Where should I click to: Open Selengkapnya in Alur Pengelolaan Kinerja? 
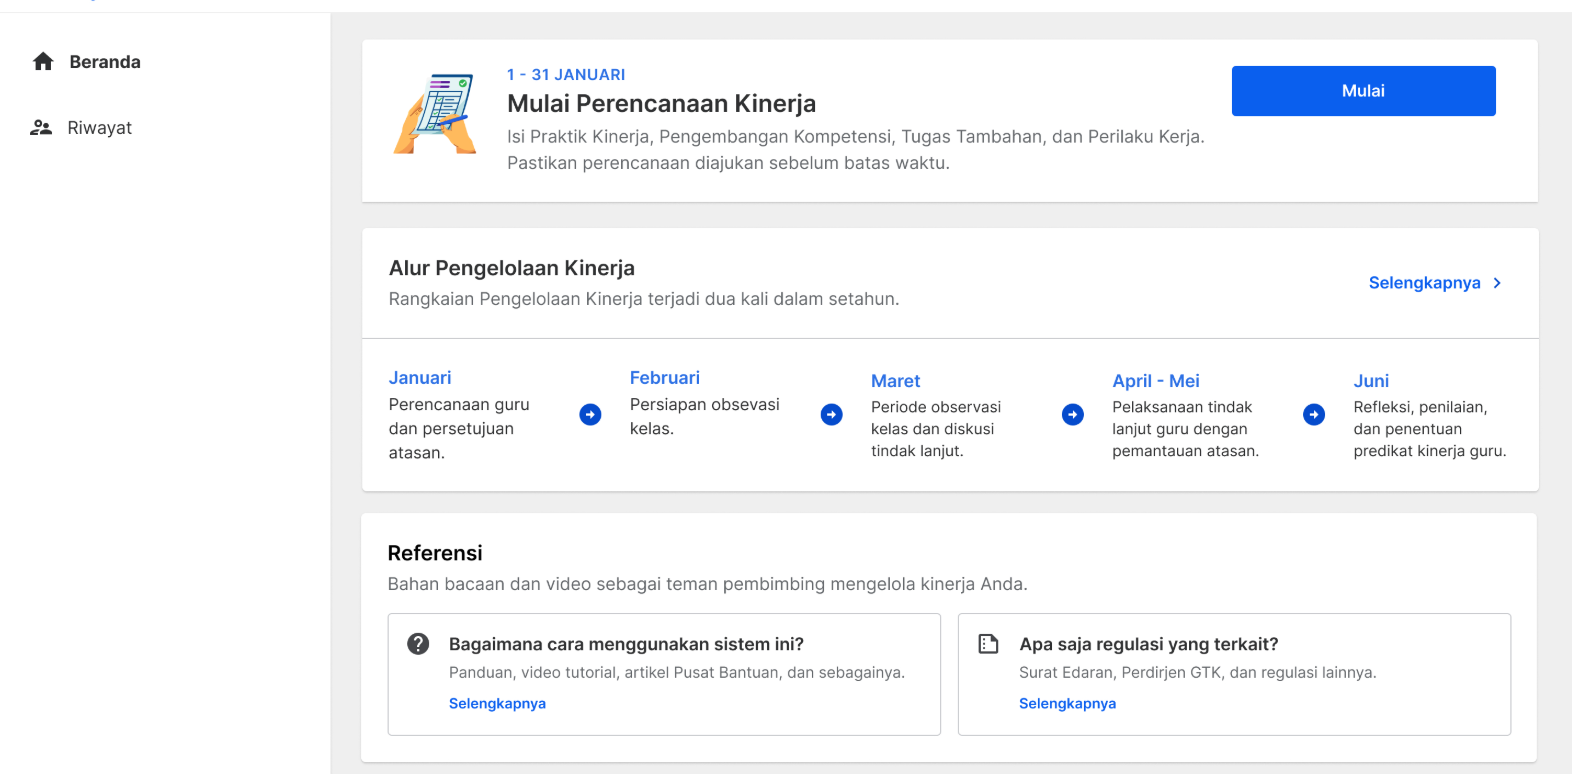point(1424,283)
